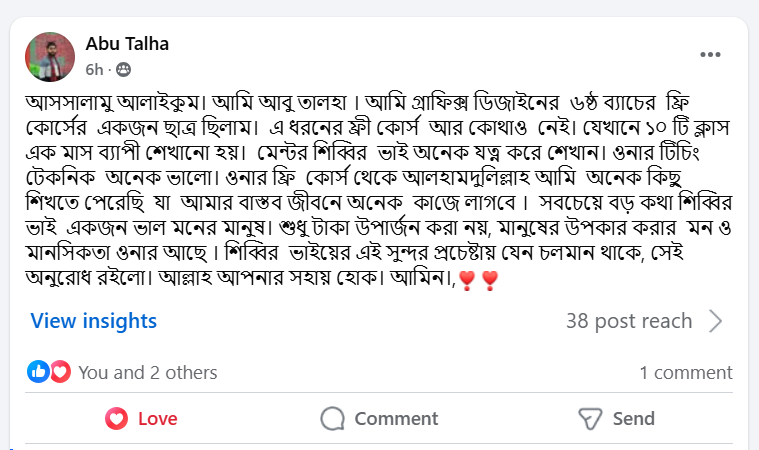
Task: Toggle the Love reaction label off
Action: click(158, 418)
